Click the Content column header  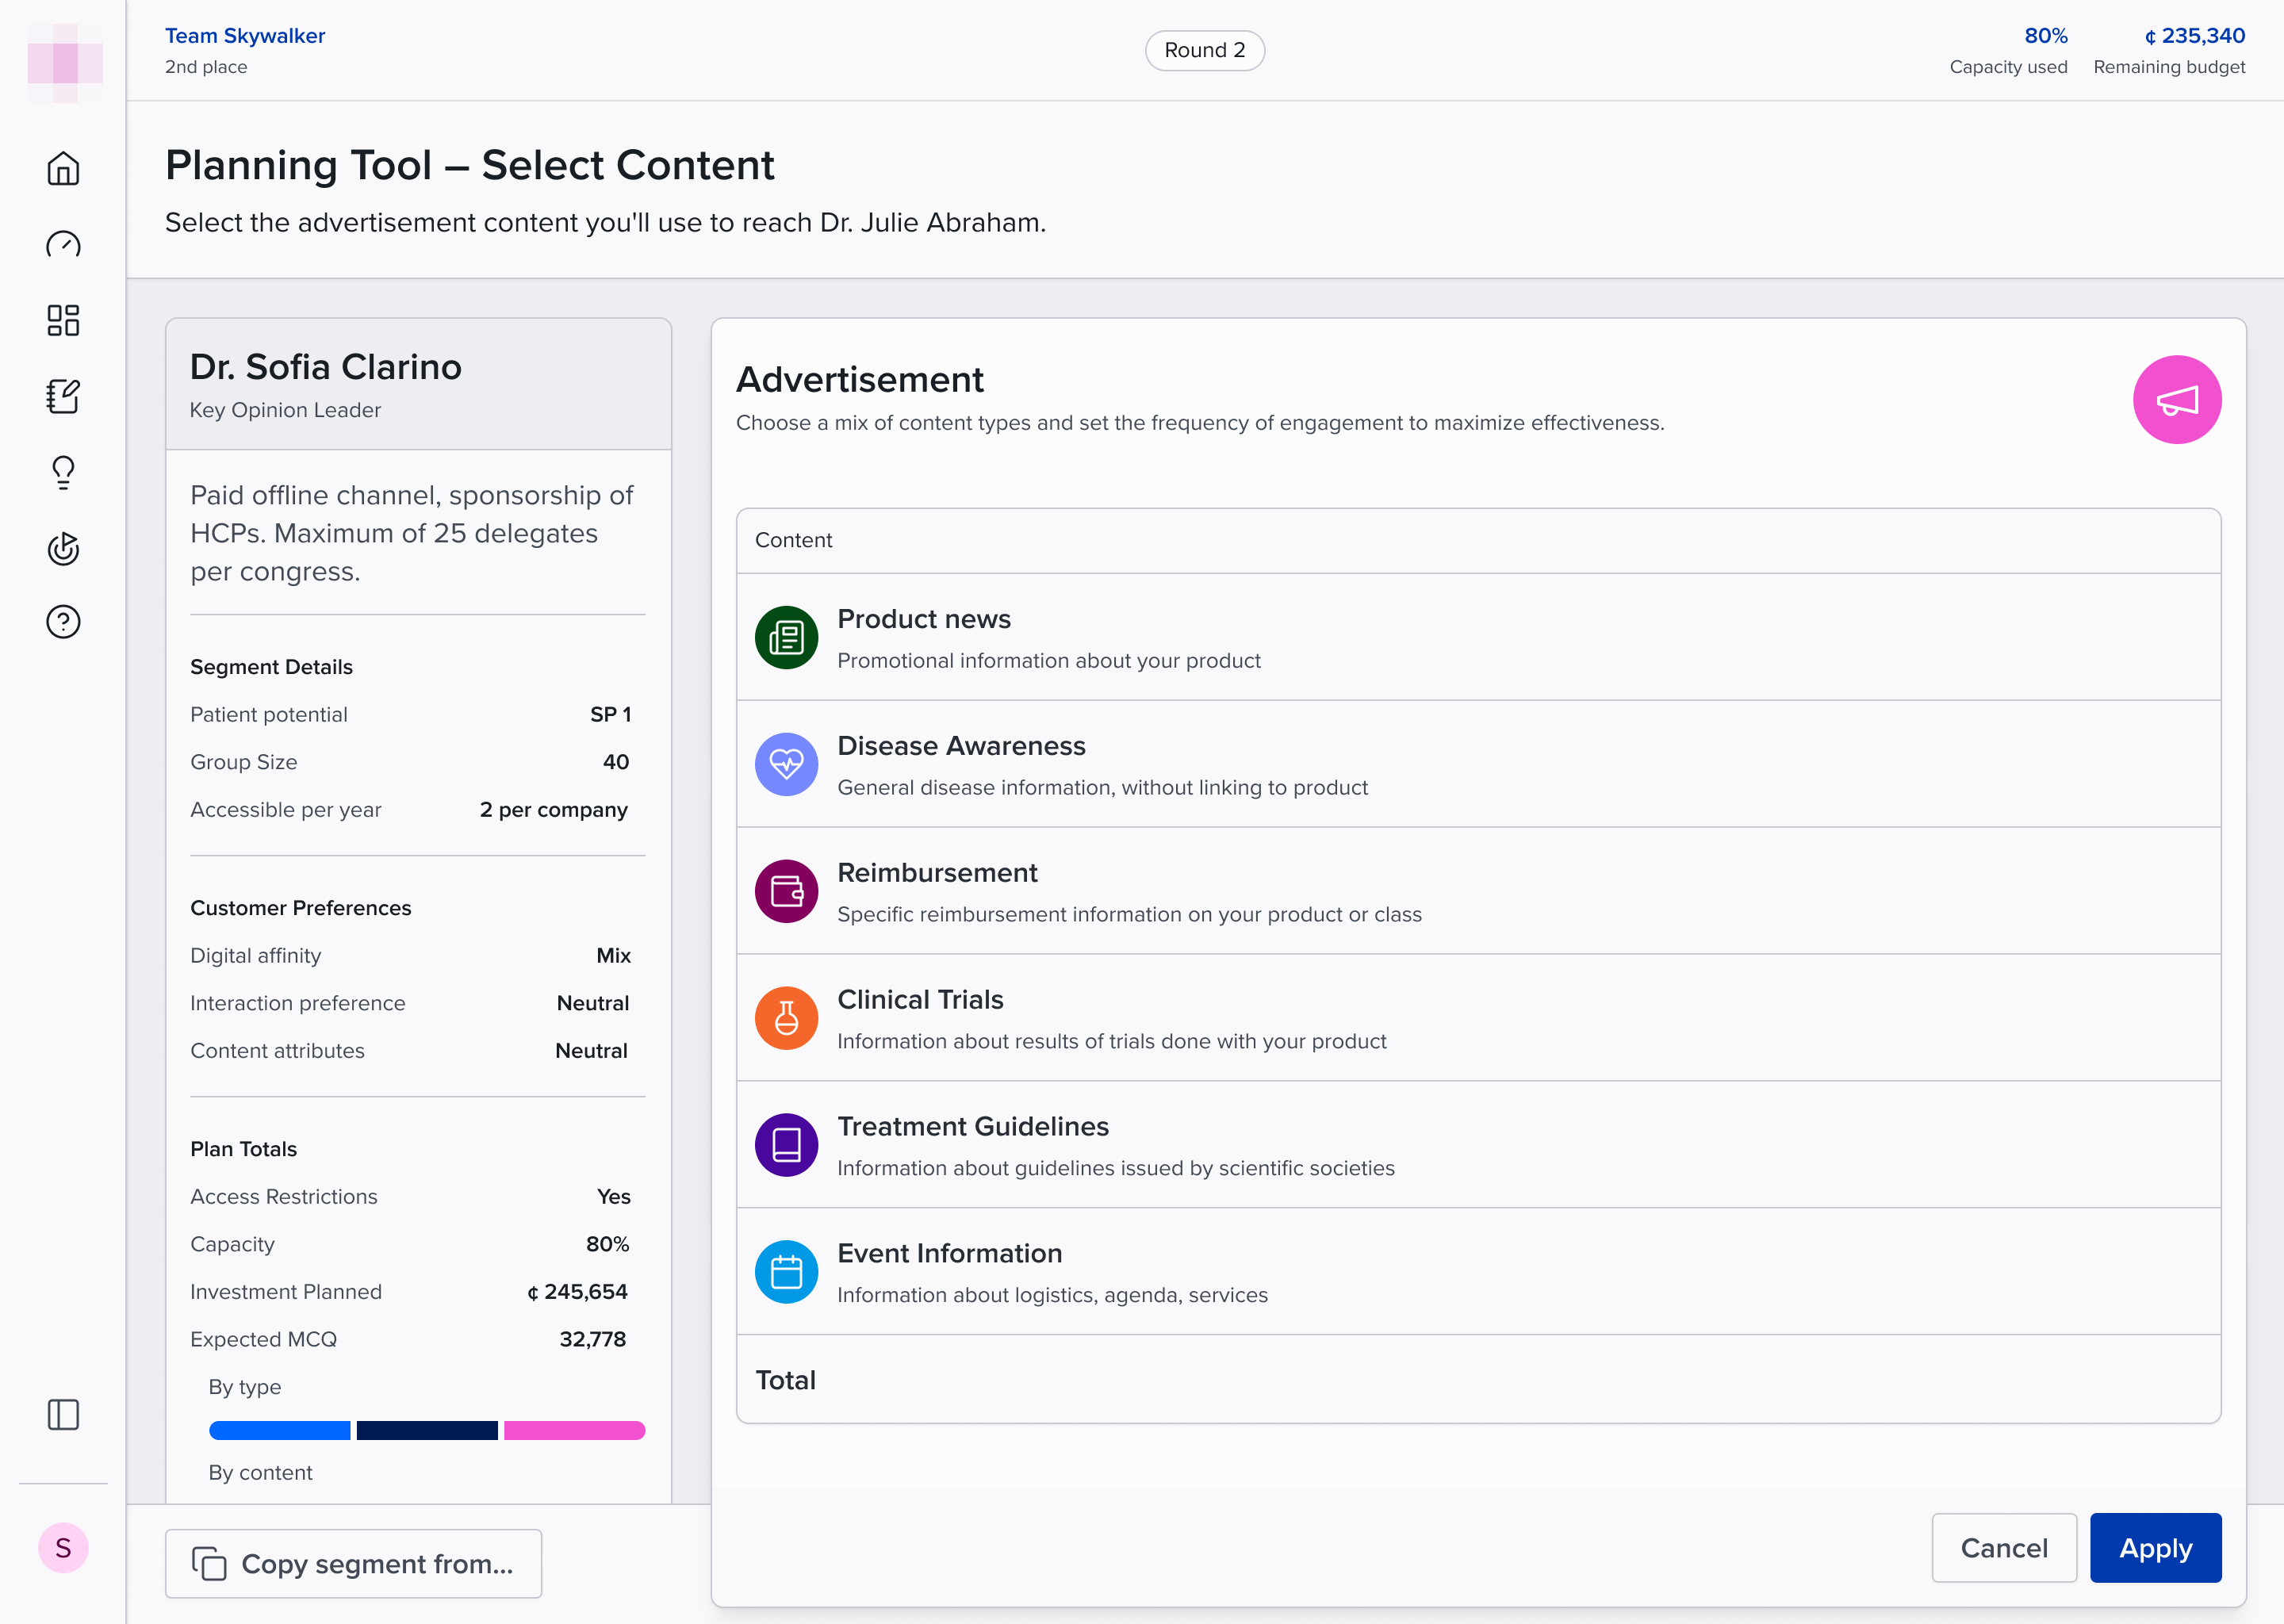(x=793, y=540)
